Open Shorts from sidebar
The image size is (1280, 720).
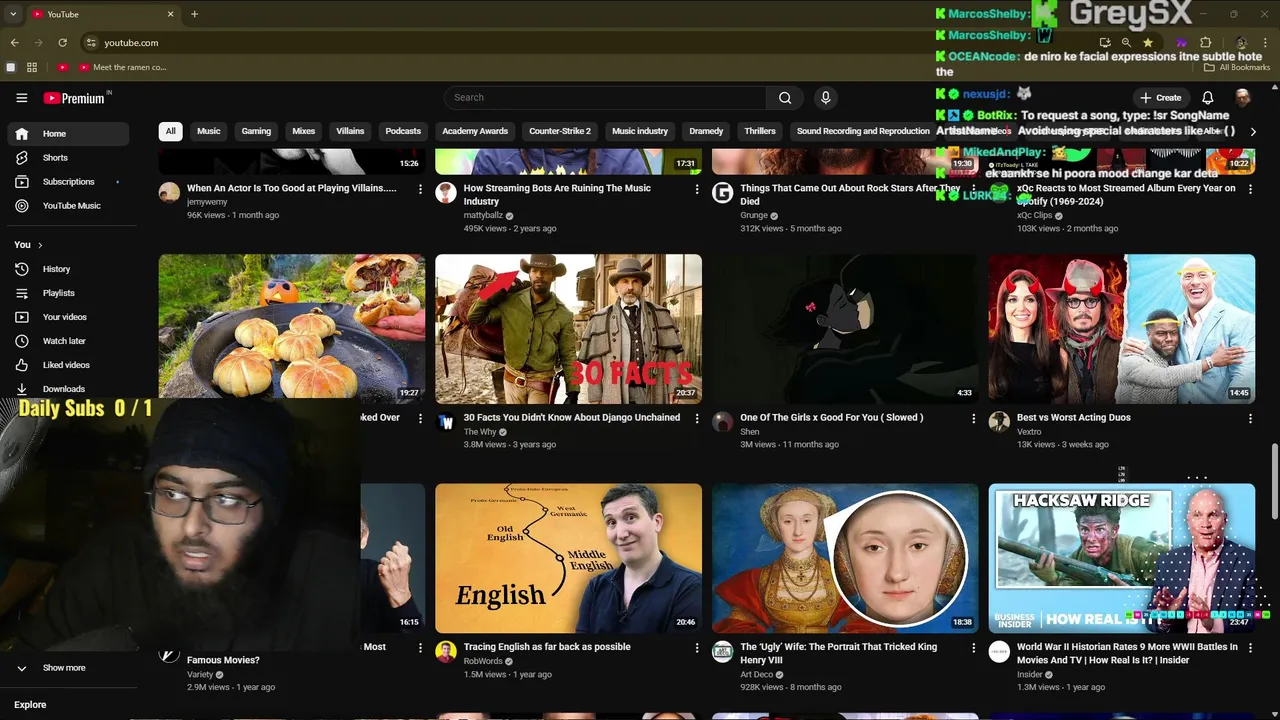68,158
